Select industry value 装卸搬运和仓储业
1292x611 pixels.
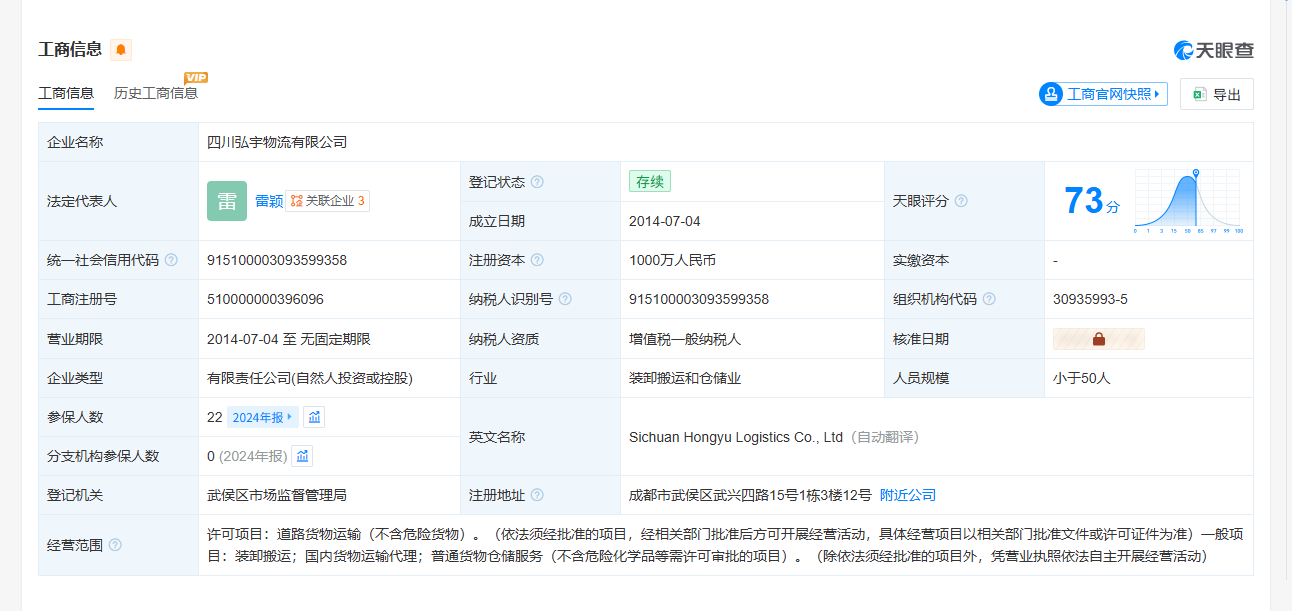(x=685, y=378)
